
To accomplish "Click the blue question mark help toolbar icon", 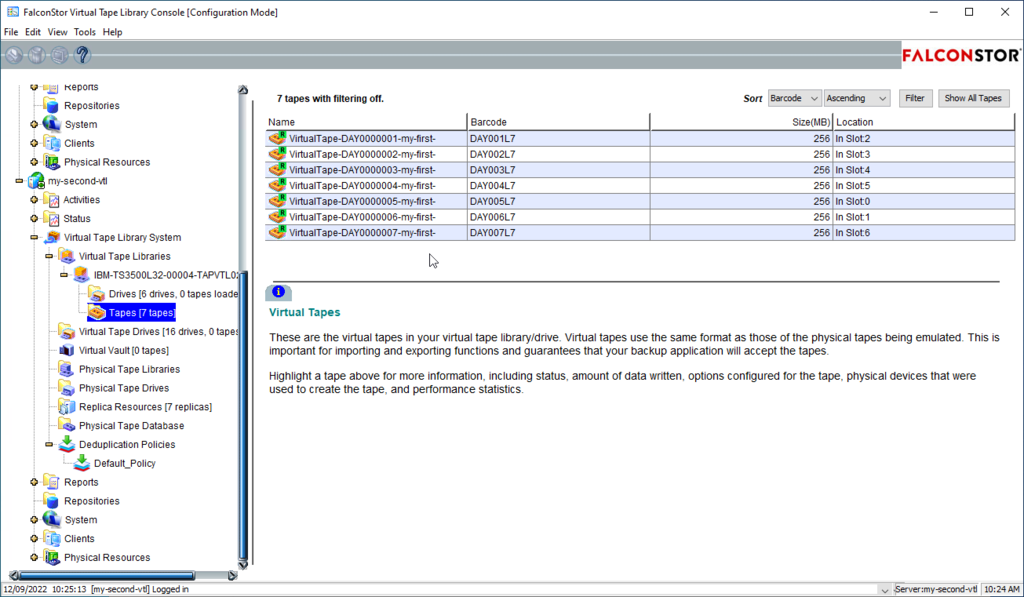I will pos(82,55).
